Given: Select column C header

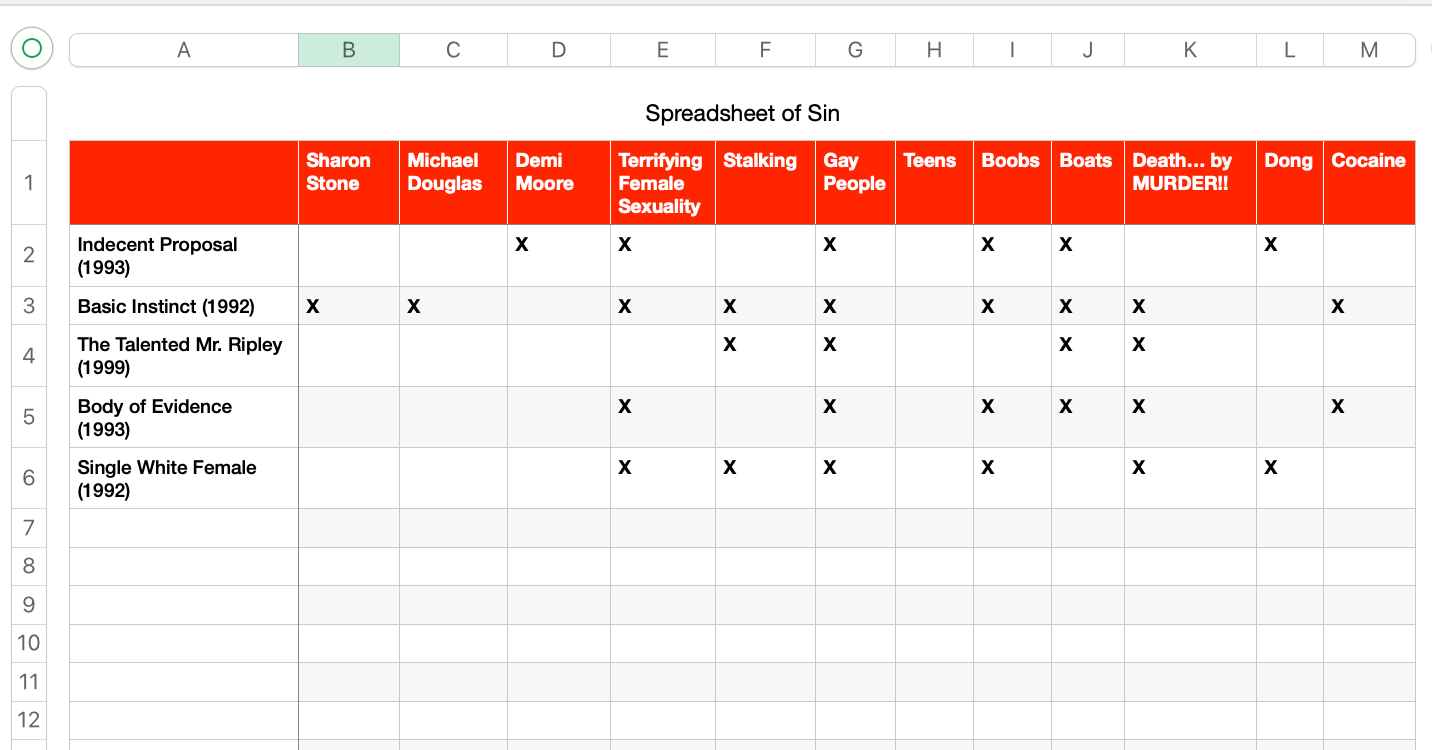Looking at the screenshot, I should coord(453,50).
